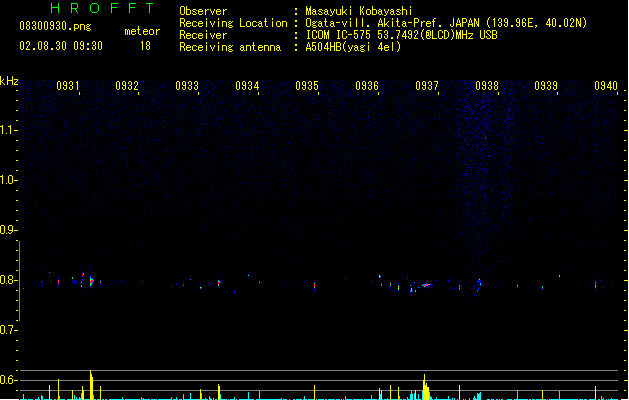This screenshot has width=629, height=400.
Task: Click the yellow intensity peak near 0937
Action: [x=426, y=387]
